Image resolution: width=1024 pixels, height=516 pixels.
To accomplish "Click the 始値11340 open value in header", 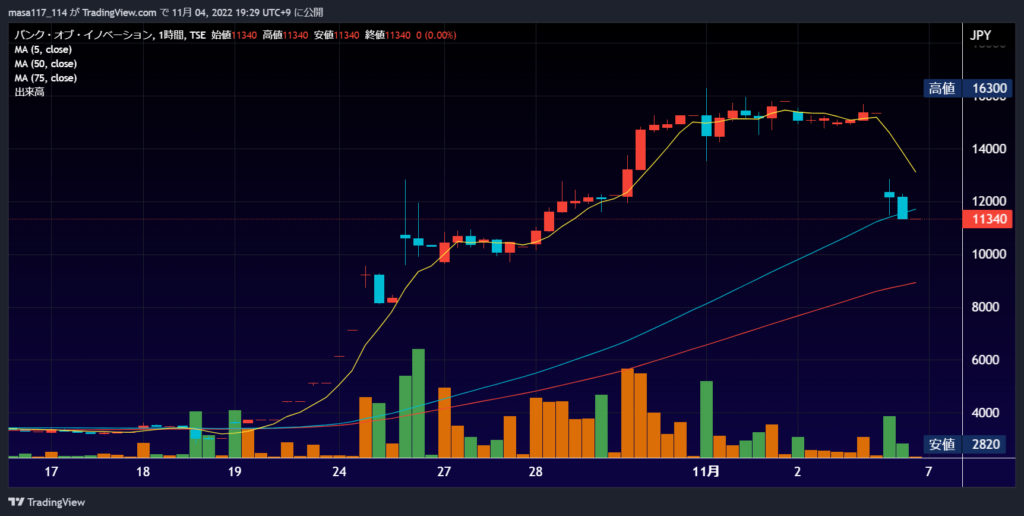I will (234, 35).
